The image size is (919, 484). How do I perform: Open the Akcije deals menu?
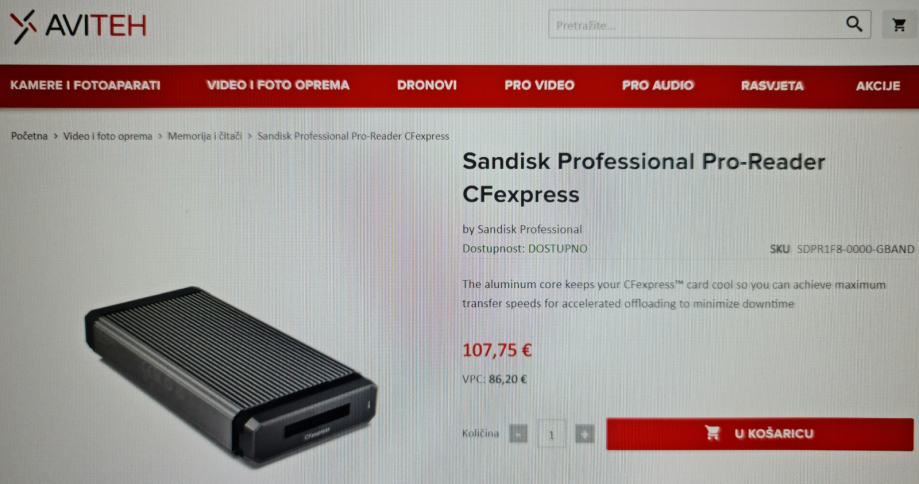pyautogui.click(x=877, y=86)
